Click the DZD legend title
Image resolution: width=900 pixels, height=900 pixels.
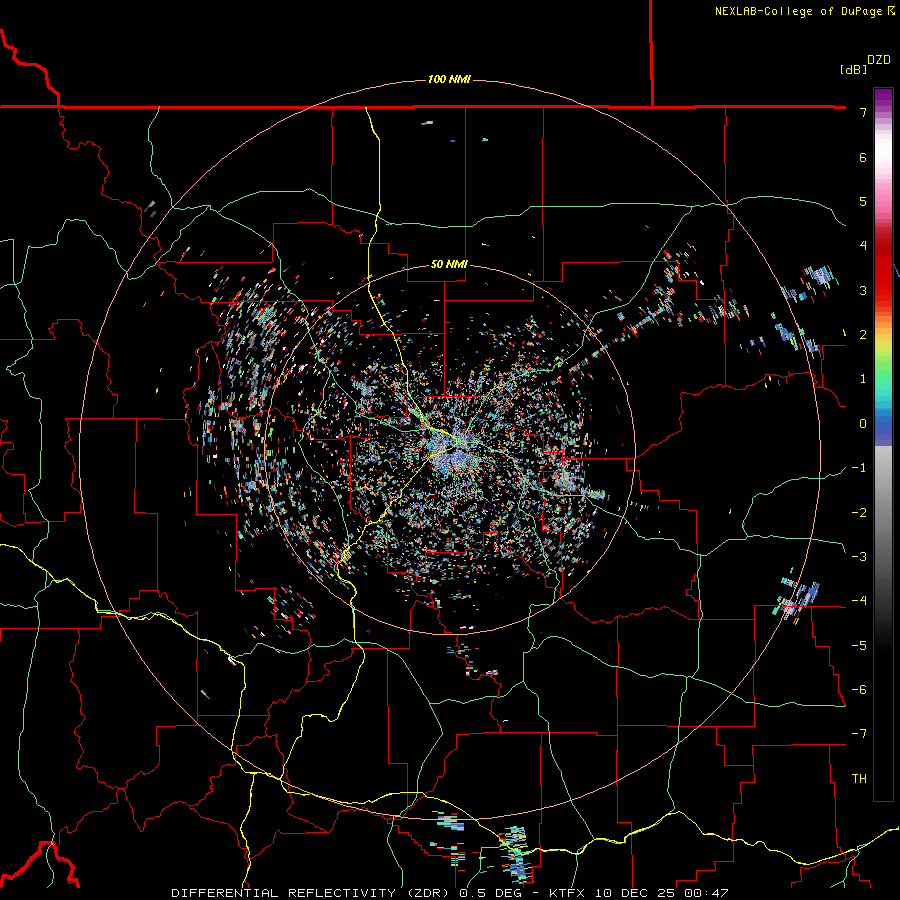[x=879, y=60]
